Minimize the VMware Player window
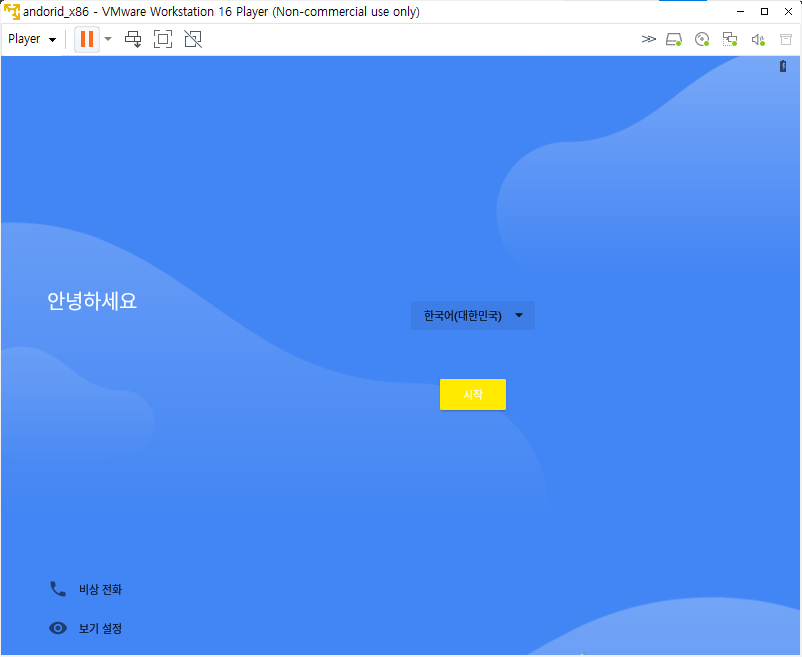 [x=740, y=11]
